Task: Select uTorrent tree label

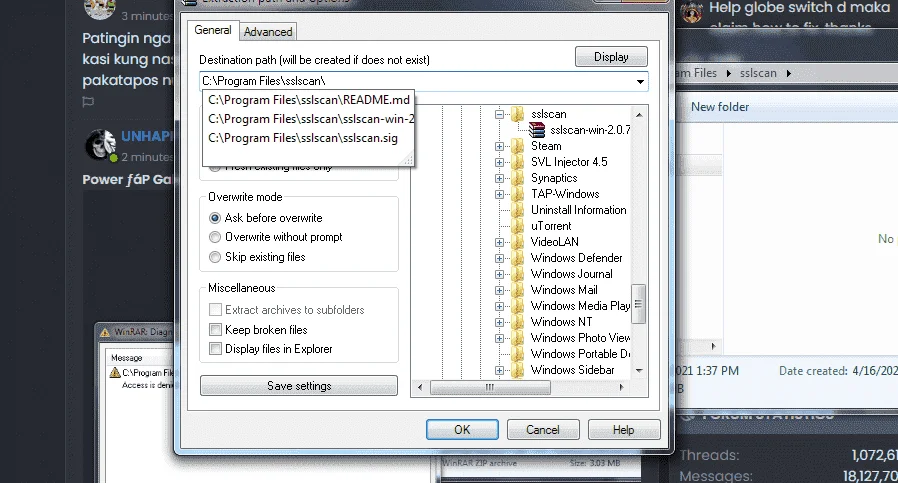Action: [x=551, y=226]
